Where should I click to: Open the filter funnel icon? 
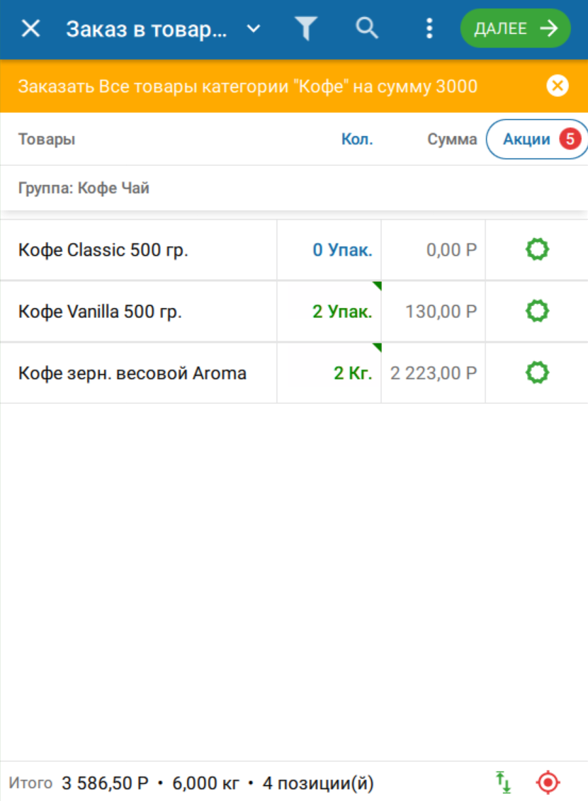[x=306, y=29]
